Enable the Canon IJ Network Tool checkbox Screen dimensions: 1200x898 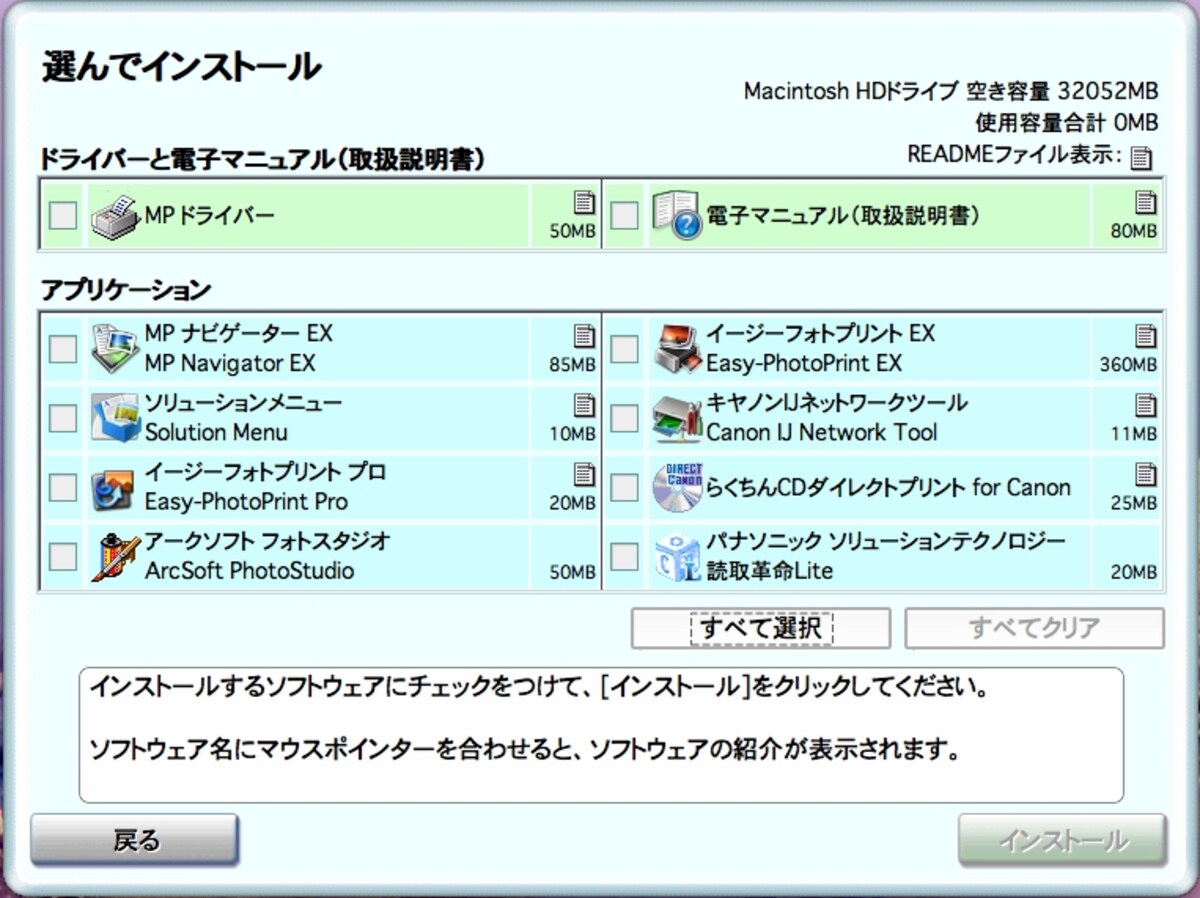(624, 417)
